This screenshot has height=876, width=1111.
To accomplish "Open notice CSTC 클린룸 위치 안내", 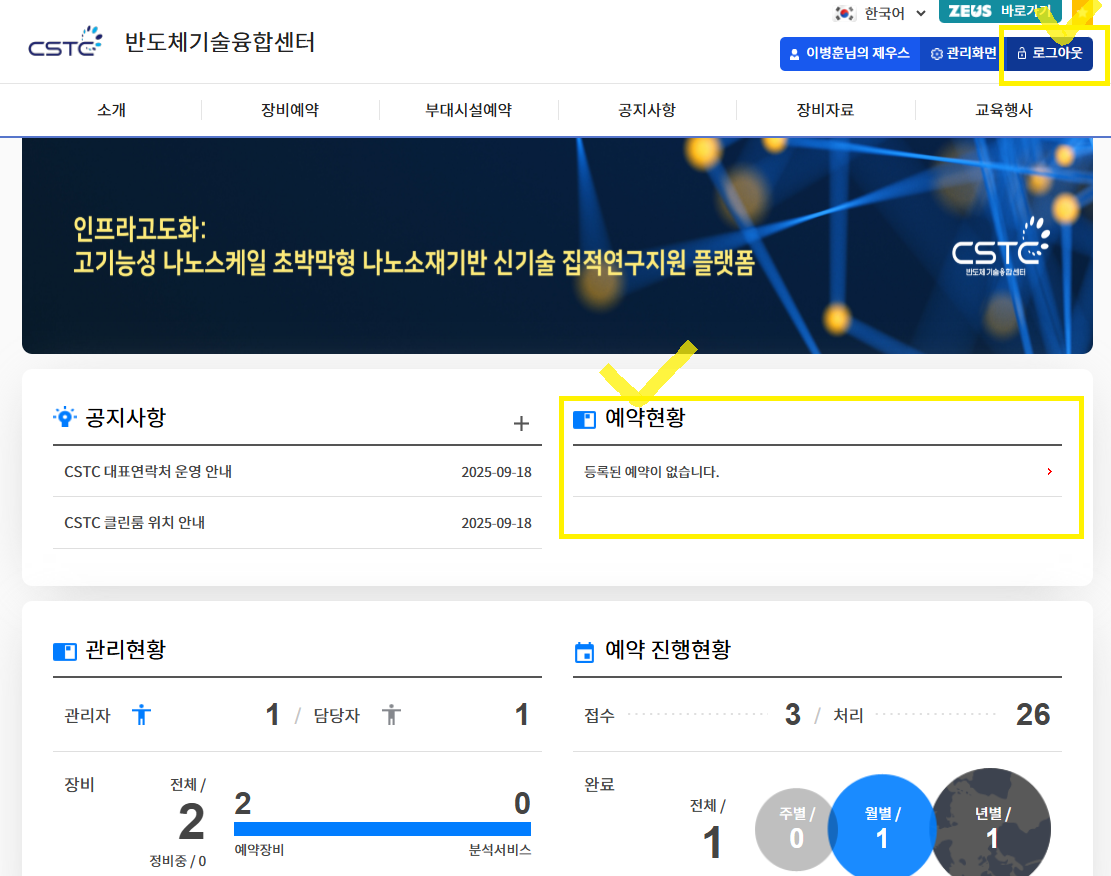I will (x=135, y=522).
